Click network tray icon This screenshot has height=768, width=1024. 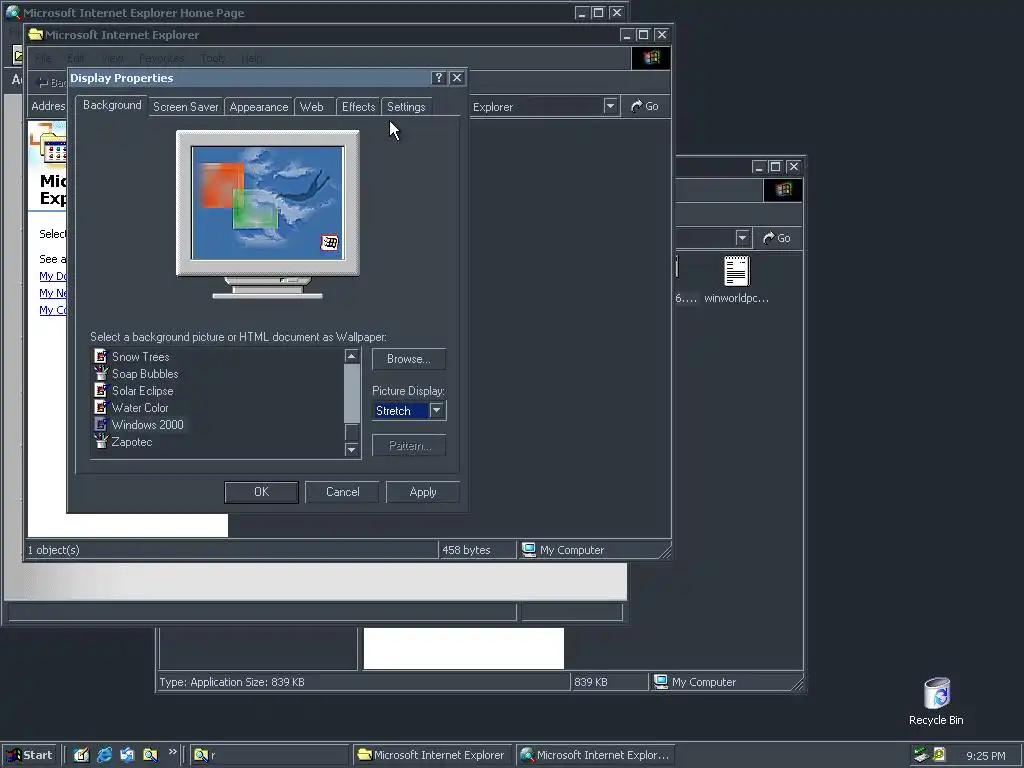tap(921, 755)
